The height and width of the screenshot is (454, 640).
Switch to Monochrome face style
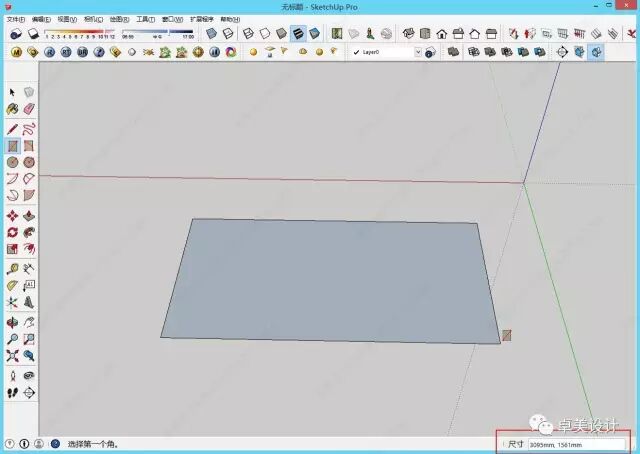[314, 33]
